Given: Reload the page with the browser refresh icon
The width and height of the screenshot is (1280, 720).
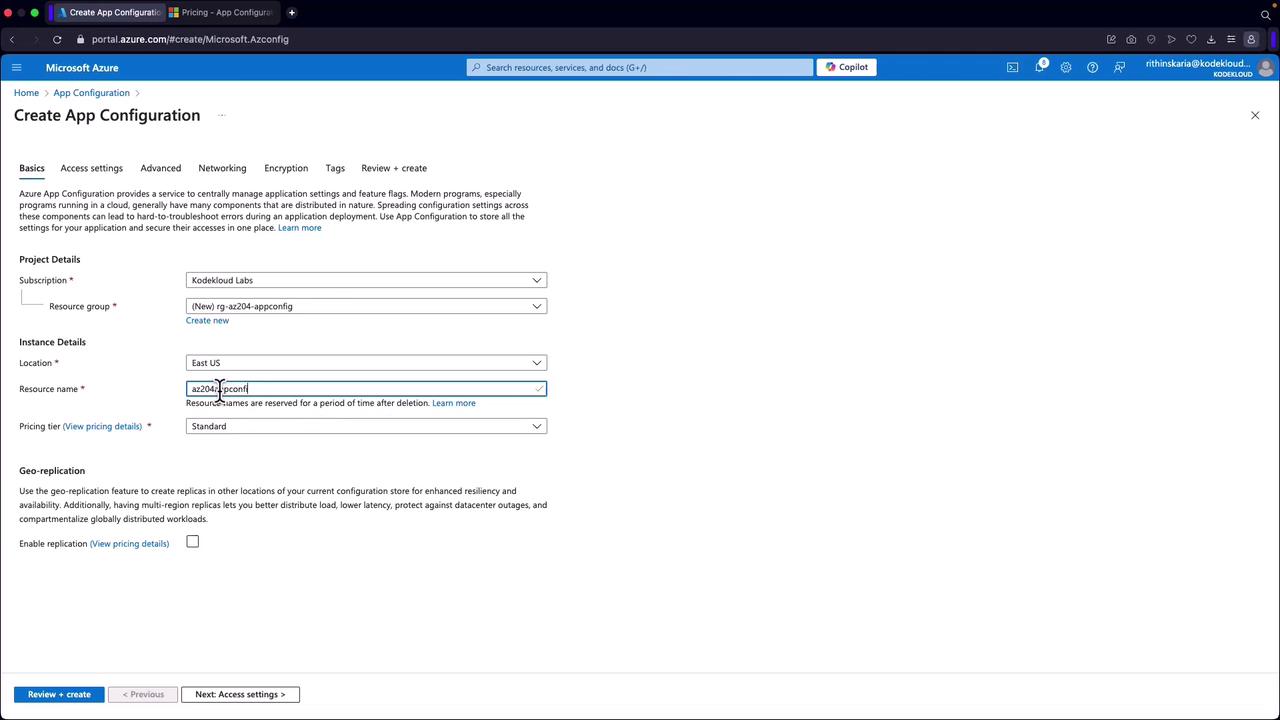Looking at the screenshot, I should (x=57, y=39).
